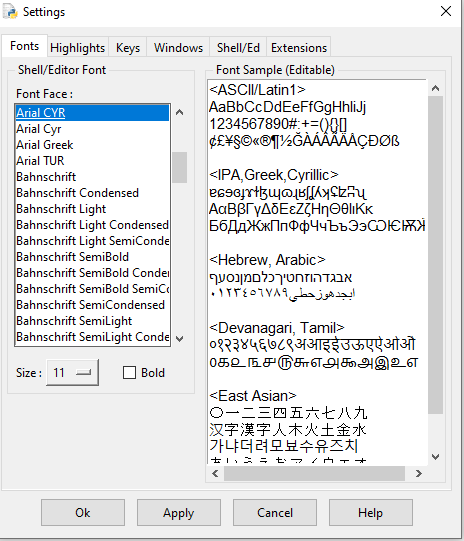Click the Cancel button
Screen dimensions: 464x541
[x=275, y=513]
